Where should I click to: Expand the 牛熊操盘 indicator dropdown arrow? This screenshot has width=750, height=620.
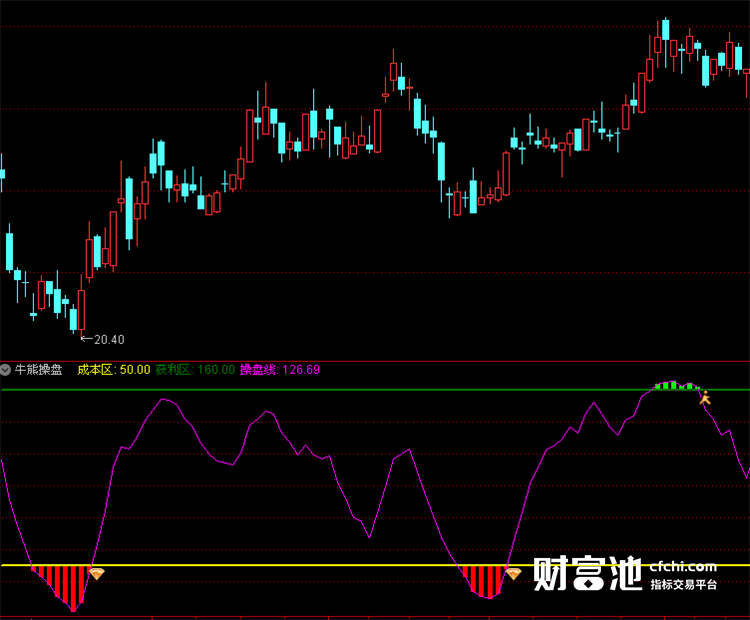[x=5, y=370]
